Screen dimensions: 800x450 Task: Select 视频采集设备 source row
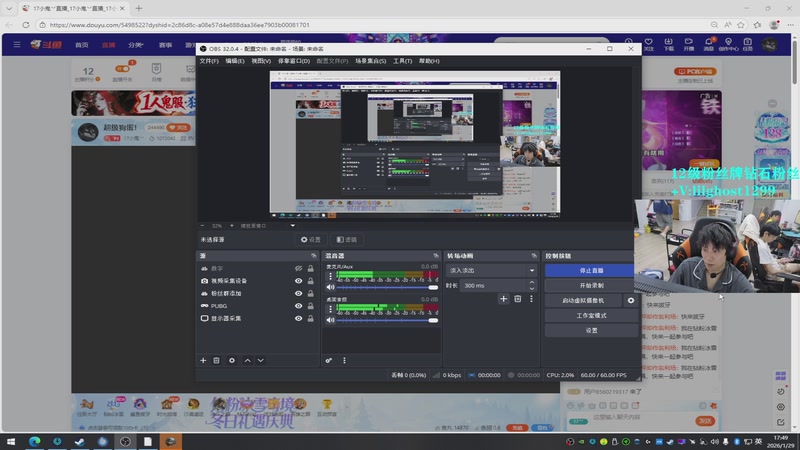pos(257,281)
